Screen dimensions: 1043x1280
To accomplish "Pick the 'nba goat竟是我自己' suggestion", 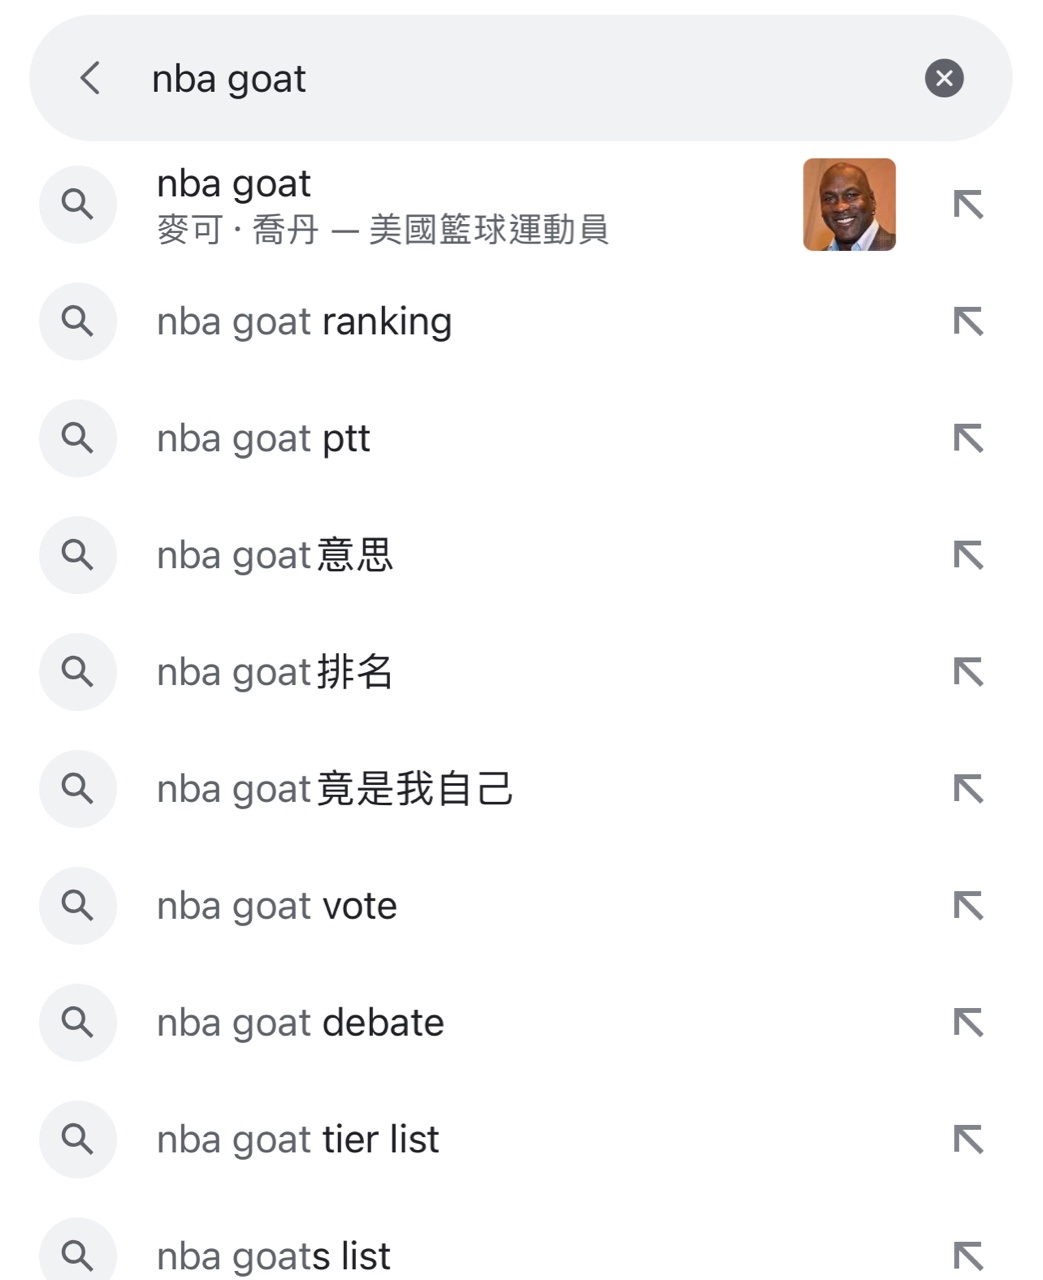I will coord(335,789).
